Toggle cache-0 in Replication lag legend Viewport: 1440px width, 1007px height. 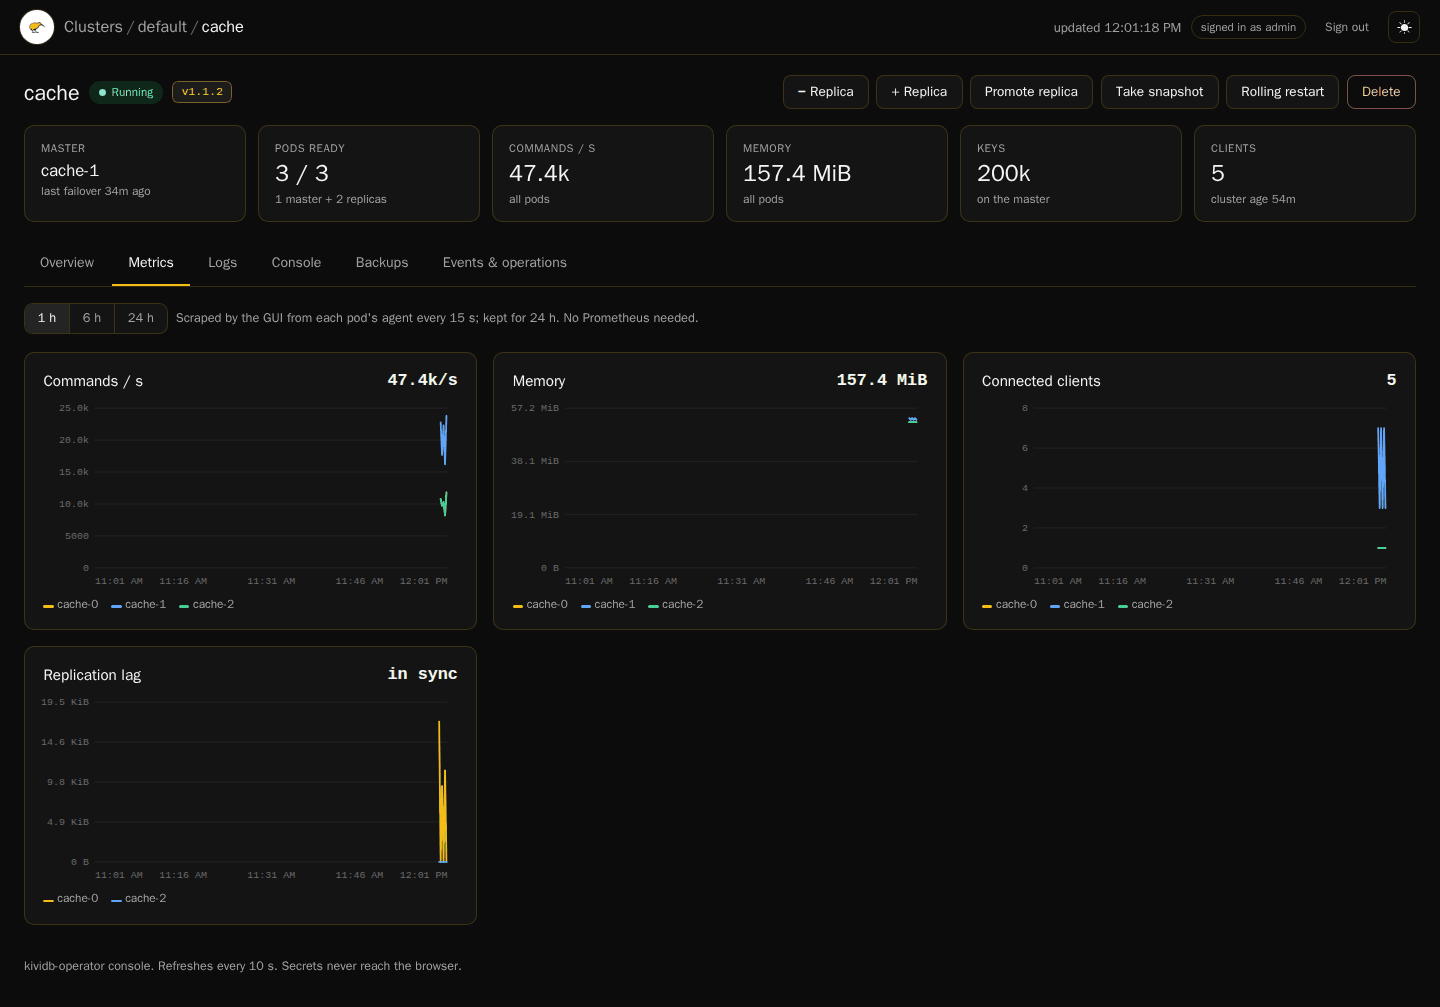tap(71, 899)
